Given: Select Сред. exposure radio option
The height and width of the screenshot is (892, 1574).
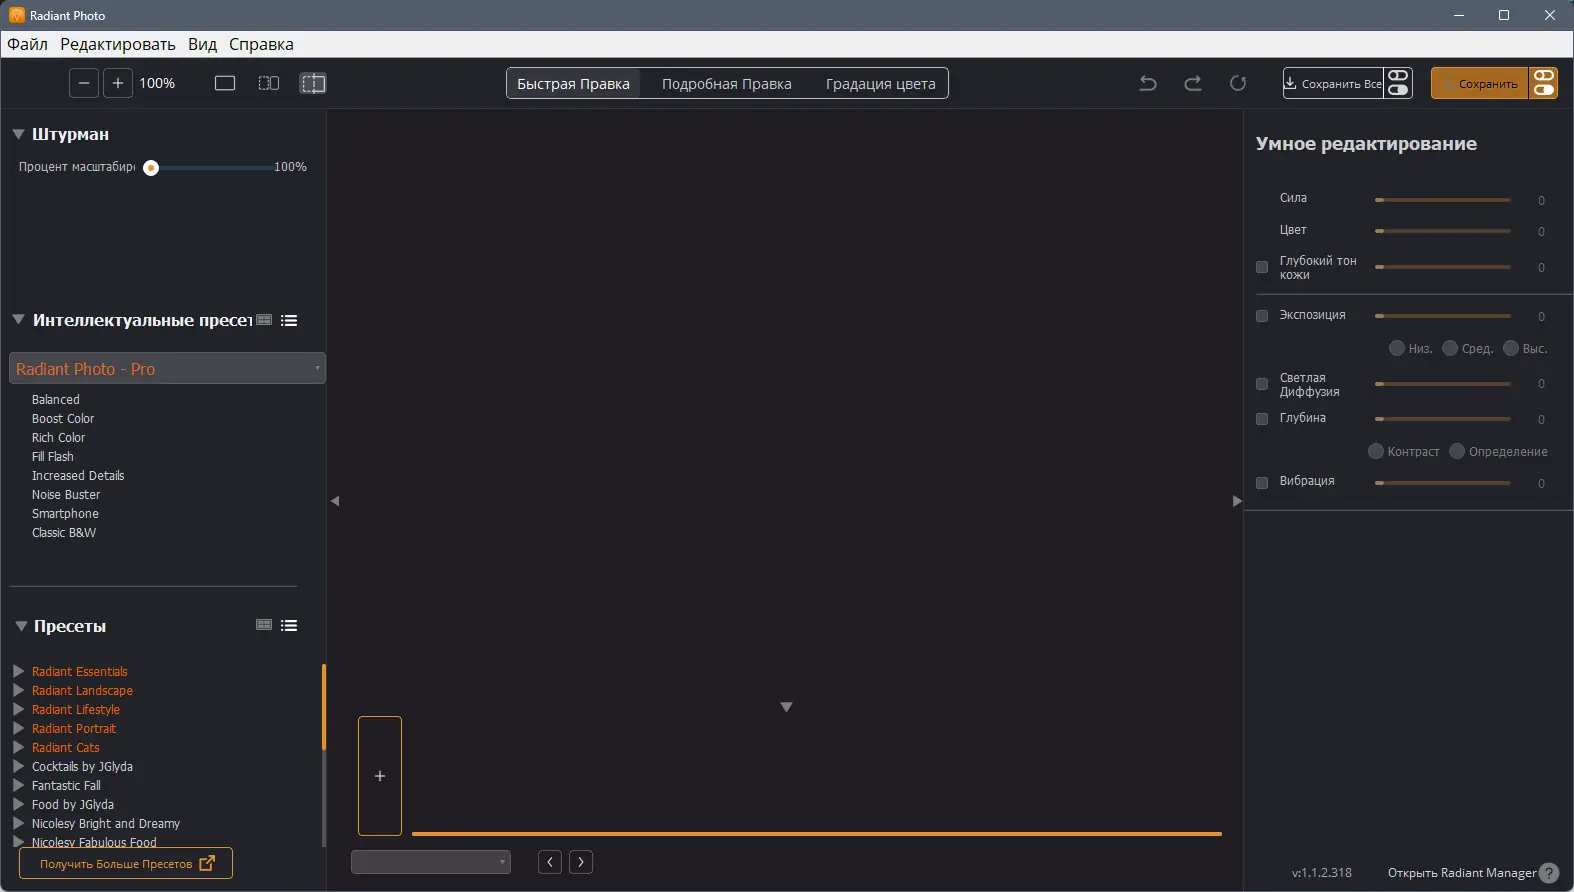Looking at the screenshot, I should tap(1450, 348).
